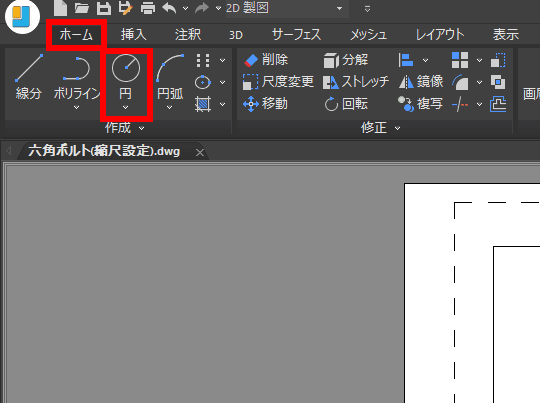Screen dimensions: 540x403
Task: Save the drawing with the Save icon
Action: (x=104, y=8)
